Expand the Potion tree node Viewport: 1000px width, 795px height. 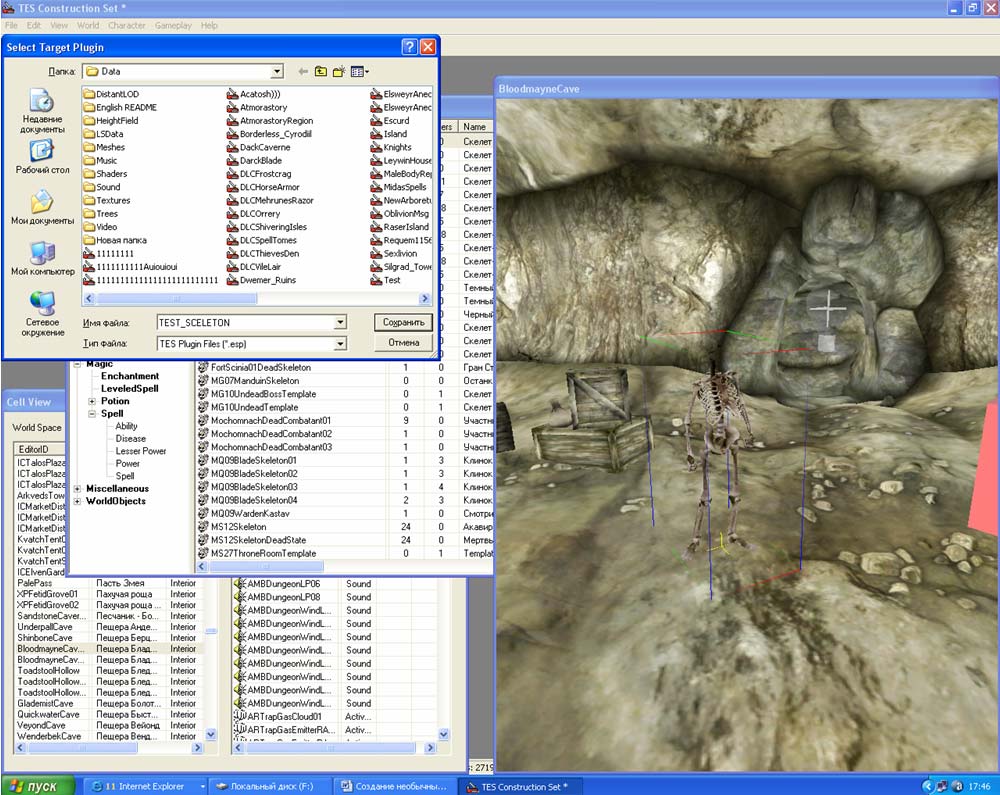click(x=92, y=401)
